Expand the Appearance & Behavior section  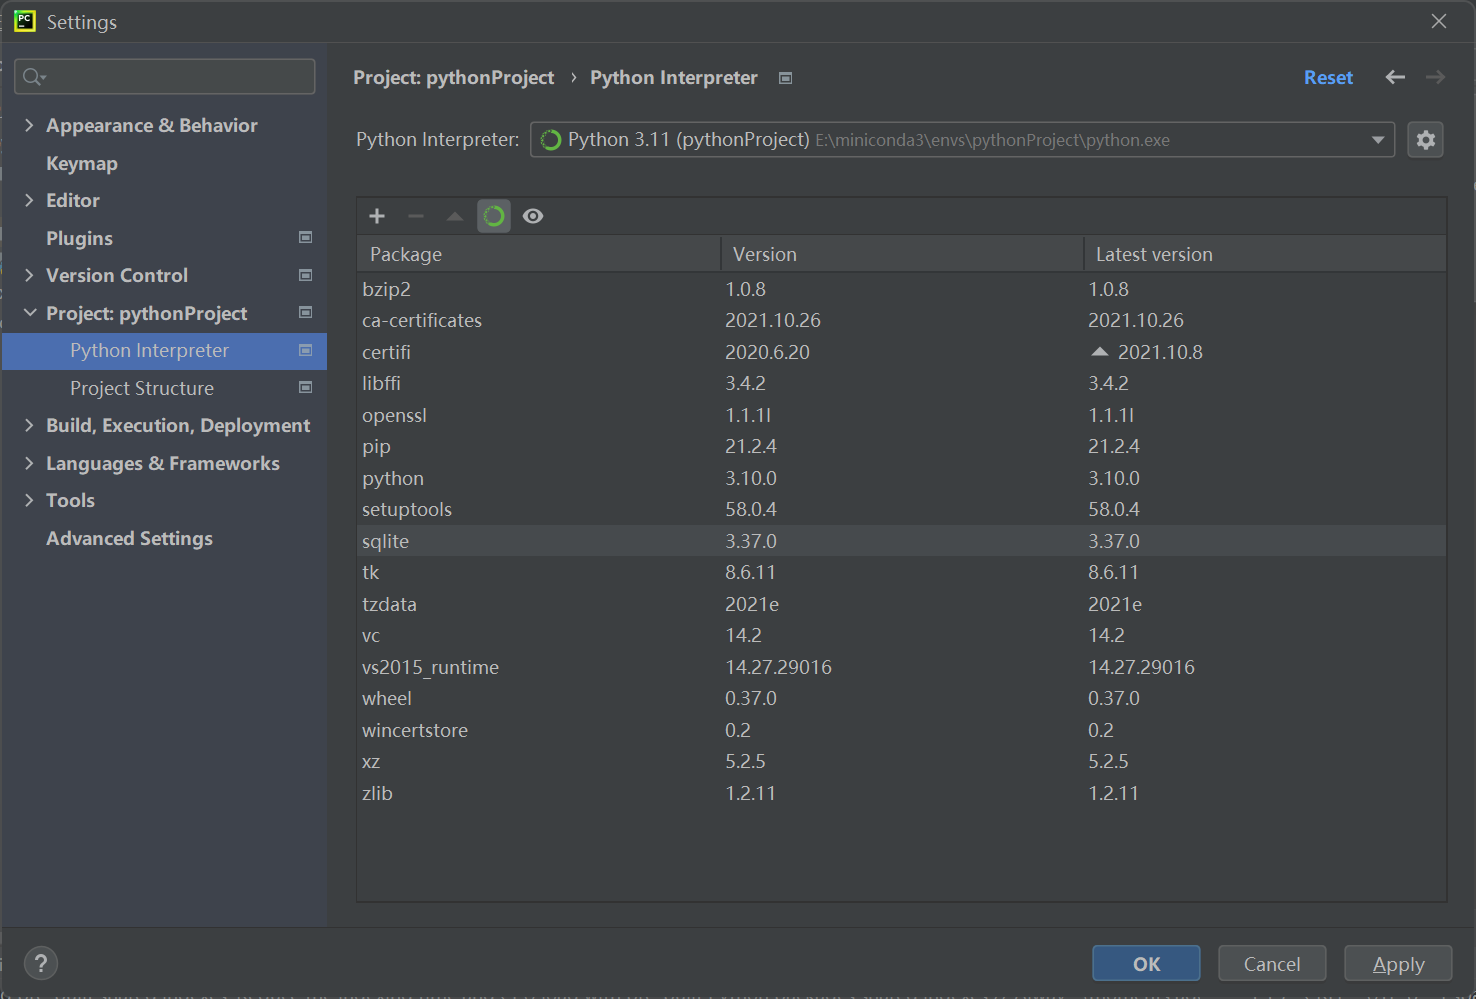(29, 125)
